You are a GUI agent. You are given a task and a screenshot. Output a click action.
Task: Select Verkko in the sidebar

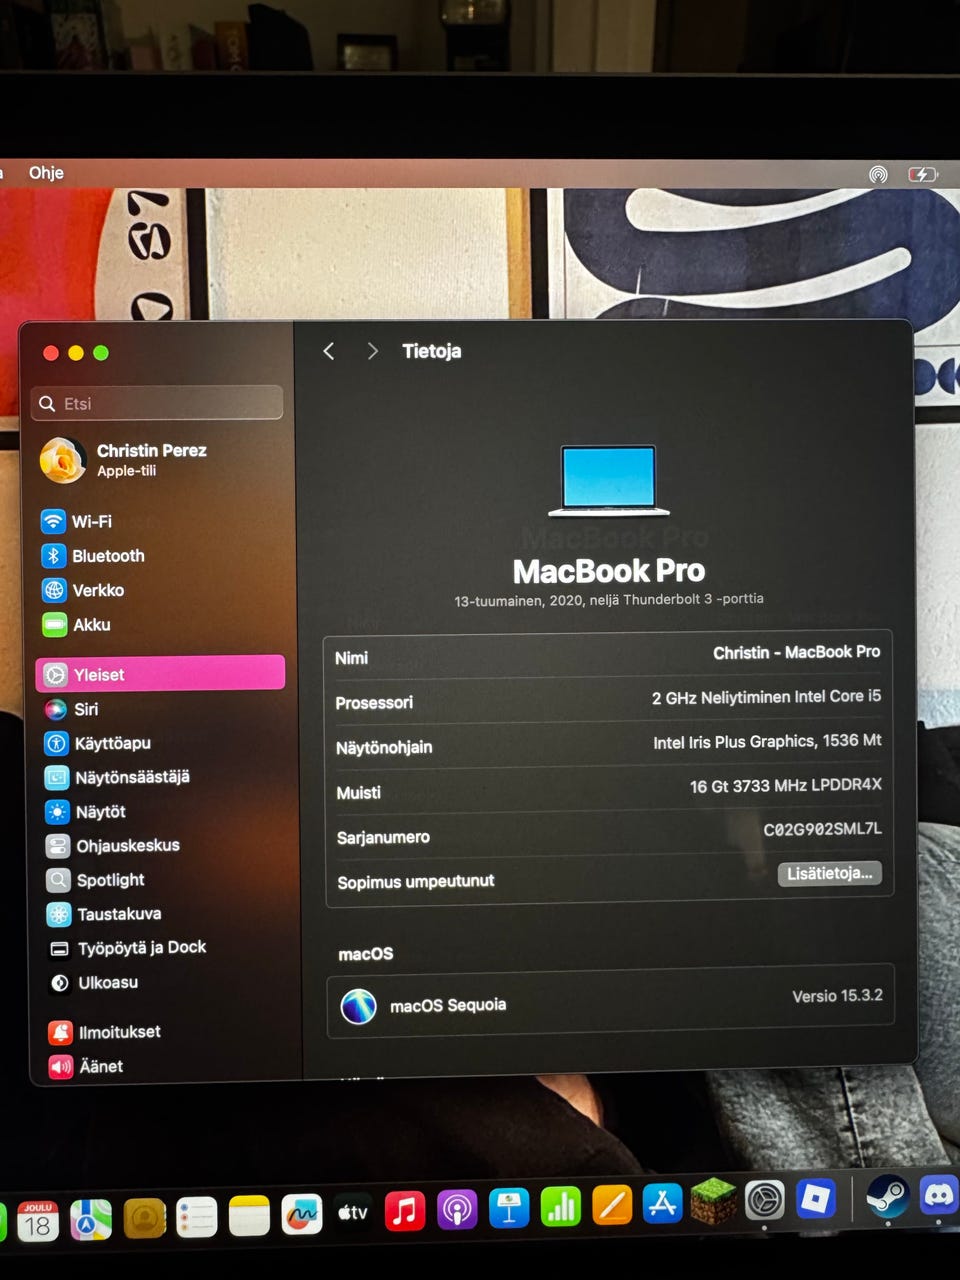[x=83, y=590]
